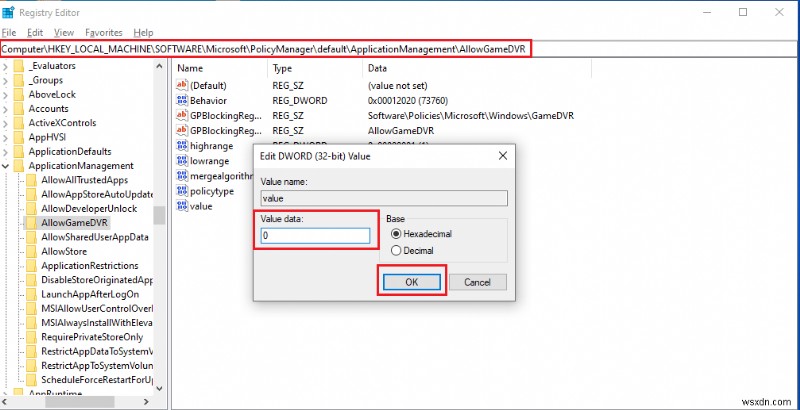Viewport: 800px width, 410px height.
Task: Click the AboveLock folder icon
Action: [19, 94]
